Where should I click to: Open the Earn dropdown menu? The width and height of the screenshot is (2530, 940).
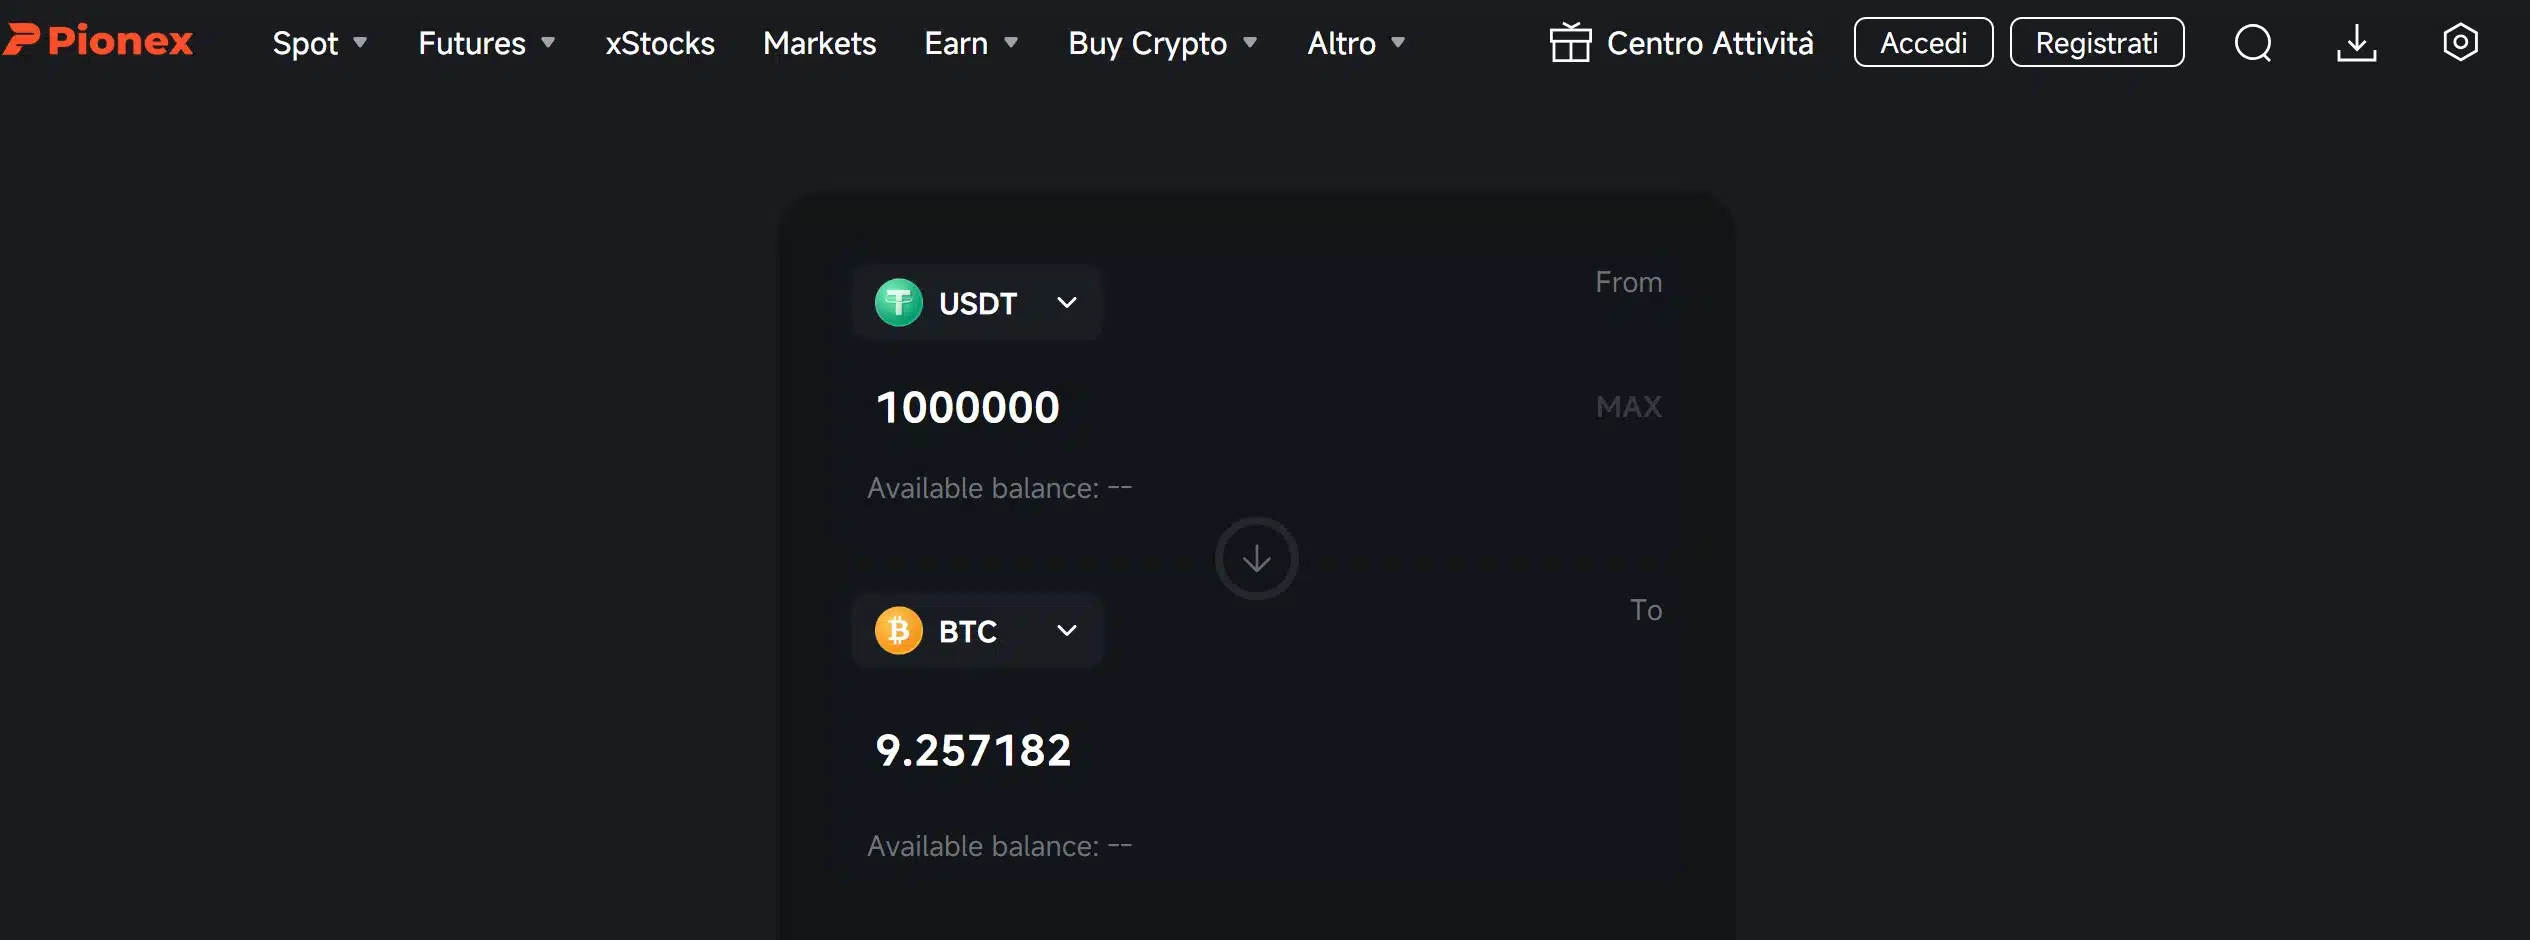click(x=971, y=43)
